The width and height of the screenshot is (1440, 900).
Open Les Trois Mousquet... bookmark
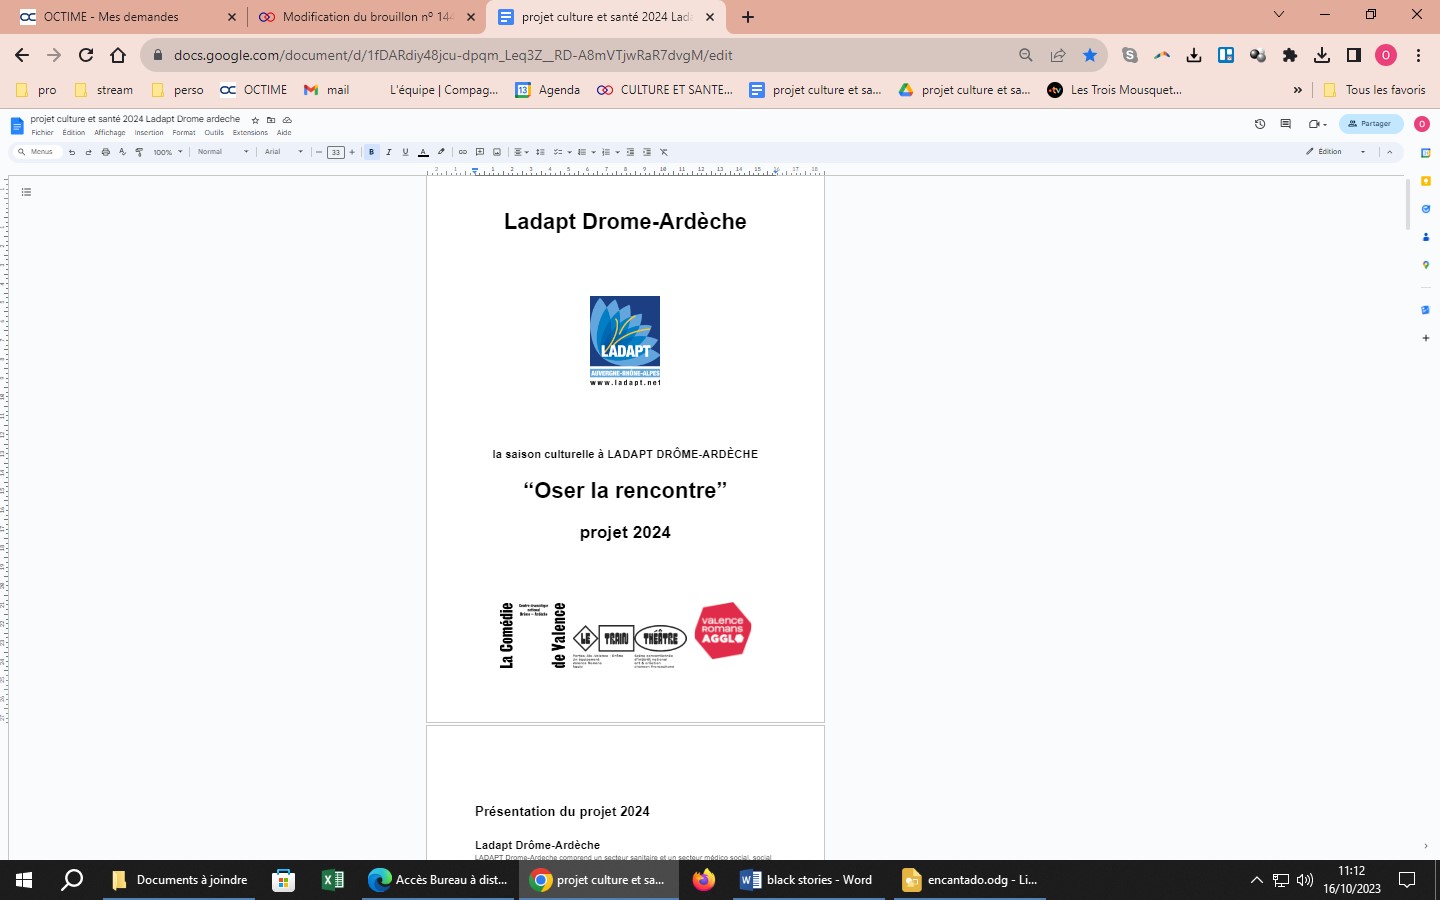tap(1114, 90)
